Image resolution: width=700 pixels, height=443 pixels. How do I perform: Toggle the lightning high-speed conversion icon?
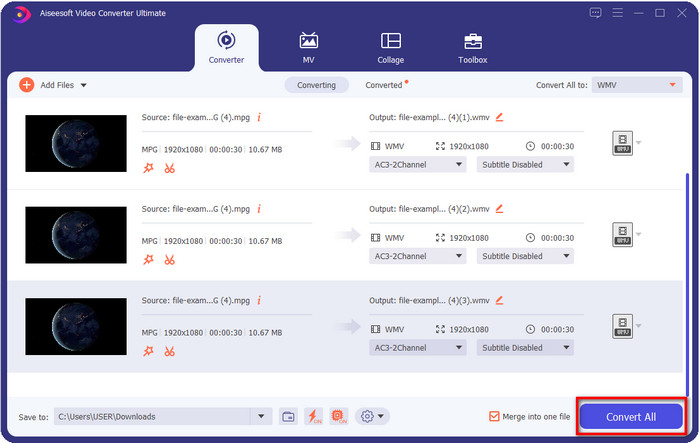(313, 417)
